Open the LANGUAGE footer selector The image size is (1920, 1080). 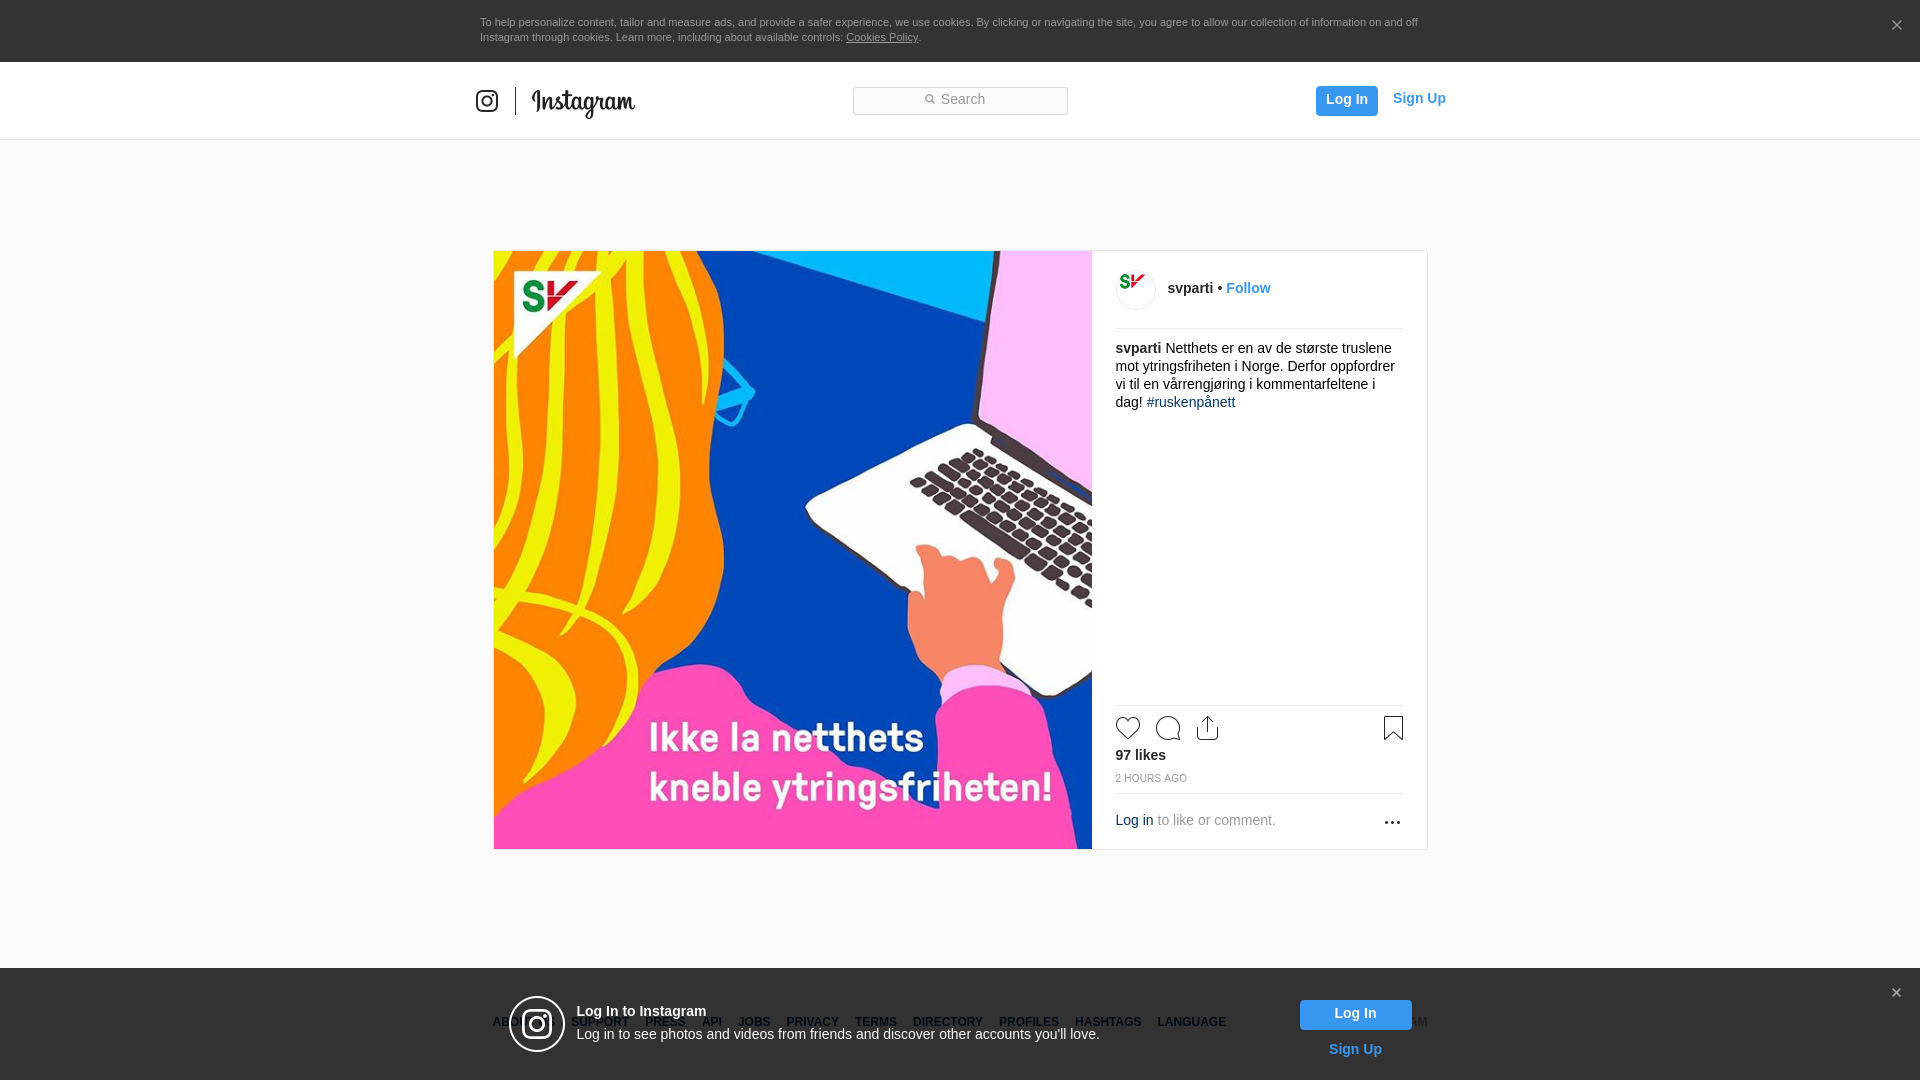click(1192, 1022)
